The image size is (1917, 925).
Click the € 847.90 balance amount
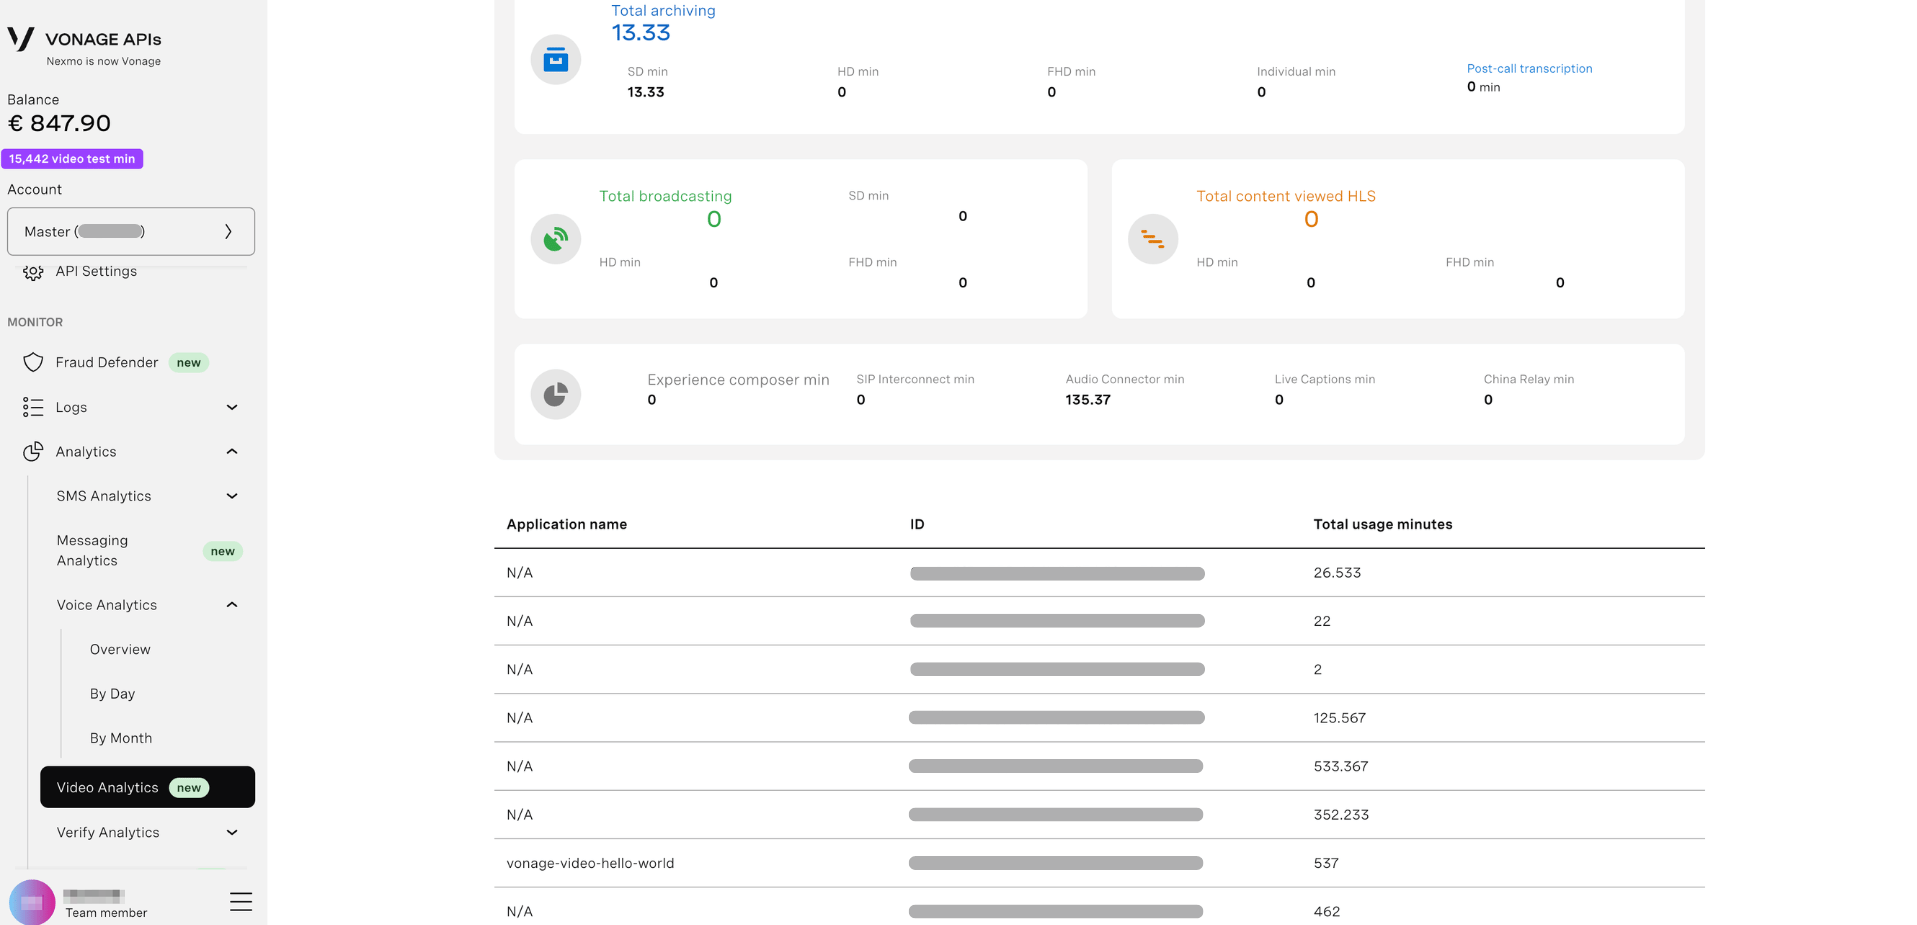pyautogui.click(x=59, y=123)
